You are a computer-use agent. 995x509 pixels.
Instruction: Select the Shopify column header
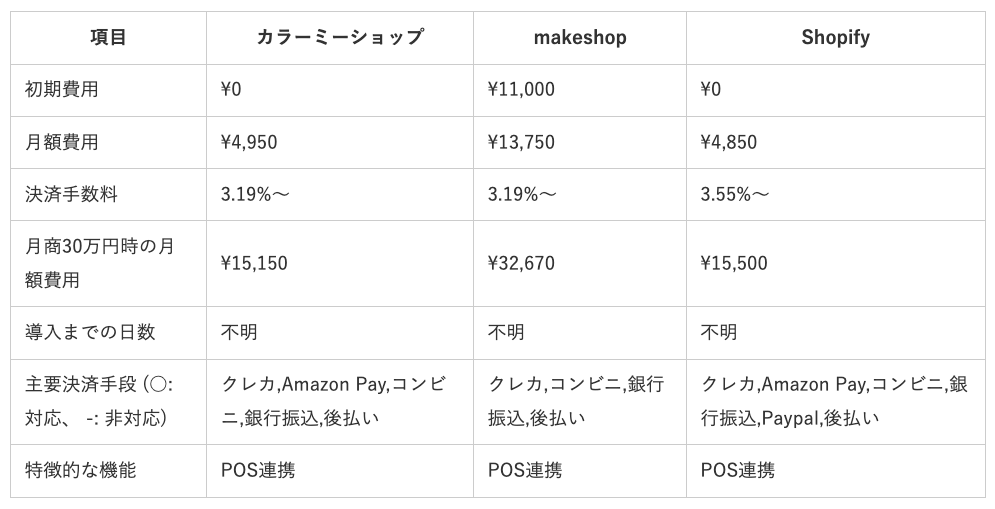tap(835, 38)
